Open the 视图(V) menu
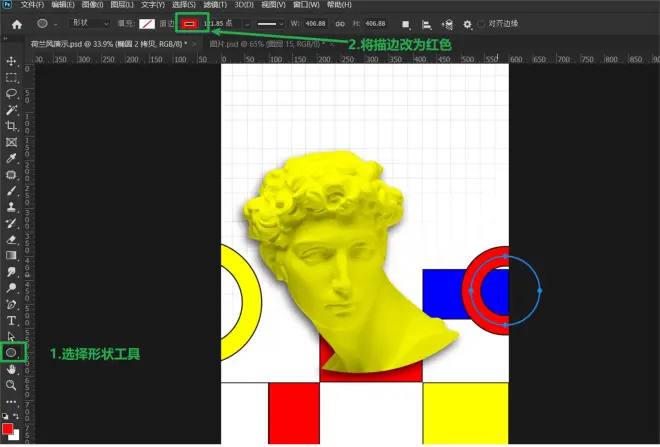660x447 pixels. tap(273, 5)
